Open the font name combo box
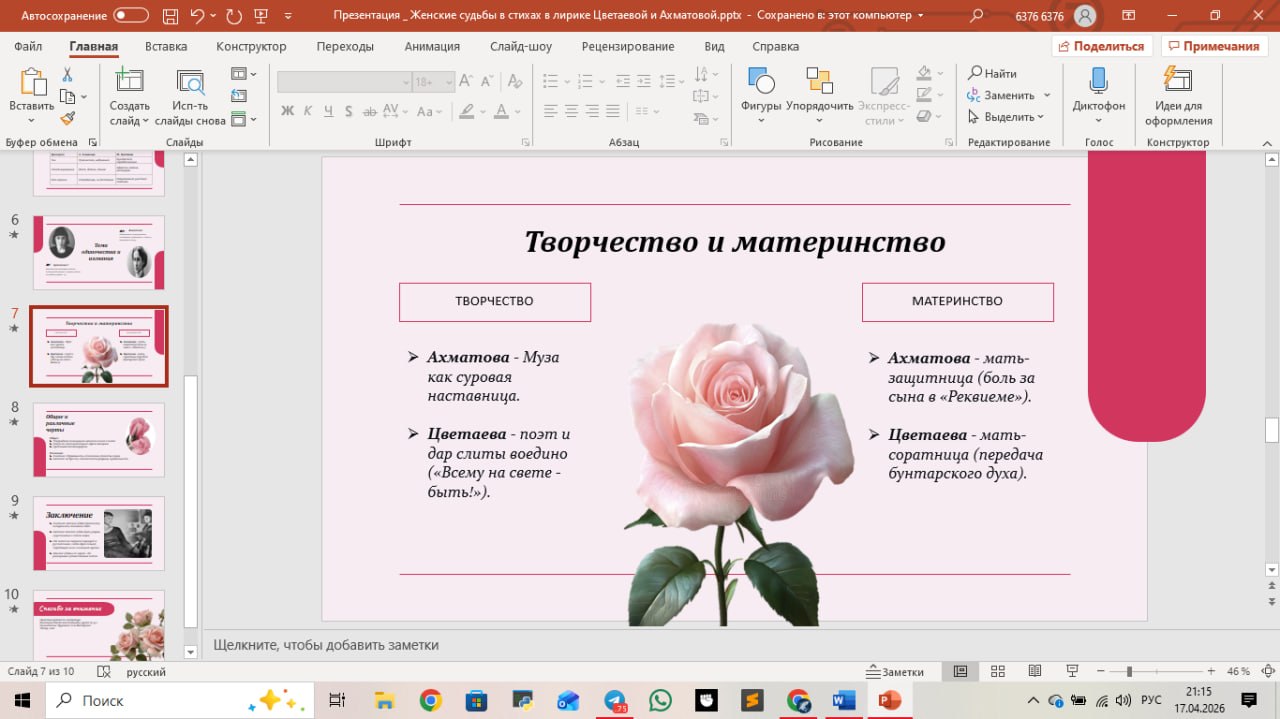 click(344, 82)
